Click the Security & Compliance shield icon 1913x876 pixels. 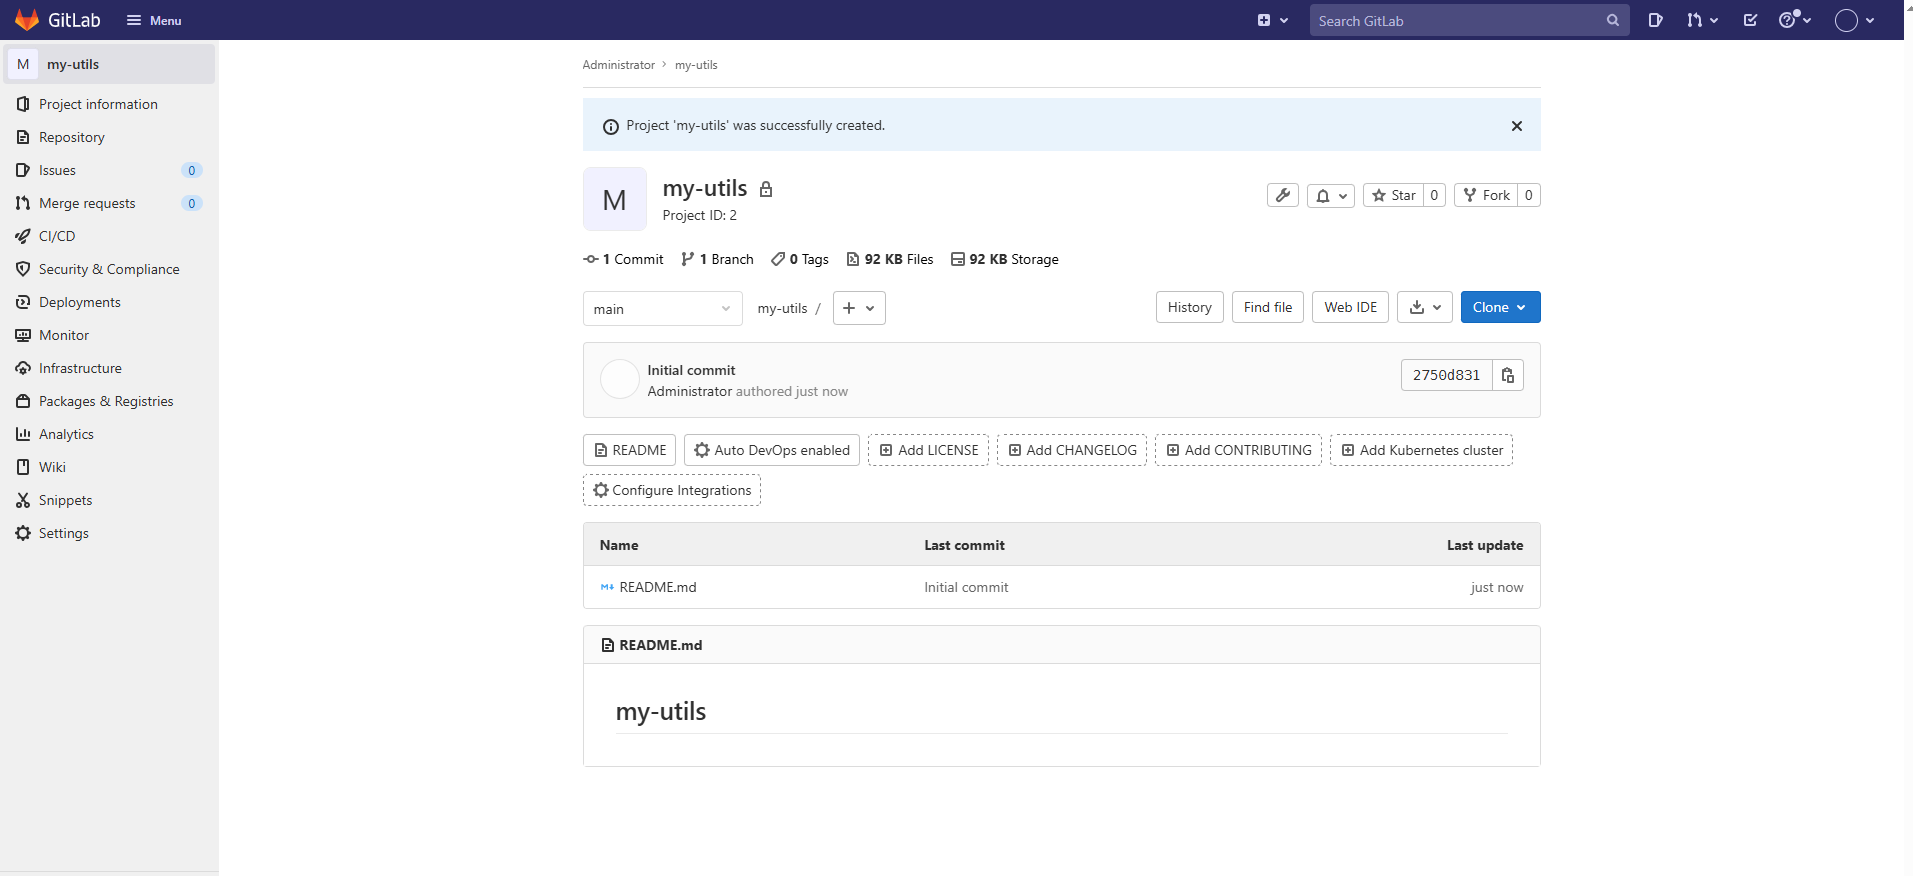[x=23, y=269]
